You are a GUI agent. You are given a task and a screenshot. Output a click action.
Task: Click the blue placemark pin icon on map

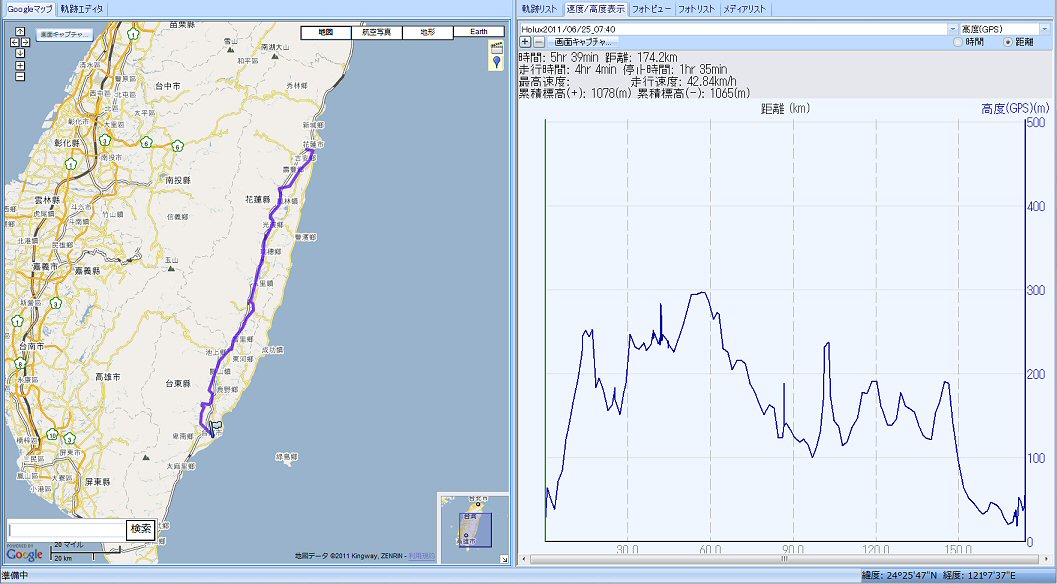click(x=497, y=63)
